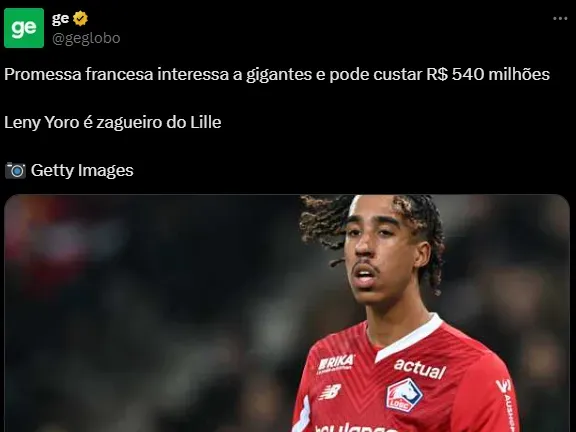Screen dimensions: 576x432
Task: Open the tweet photo's blurred background area
Action: 147,312
